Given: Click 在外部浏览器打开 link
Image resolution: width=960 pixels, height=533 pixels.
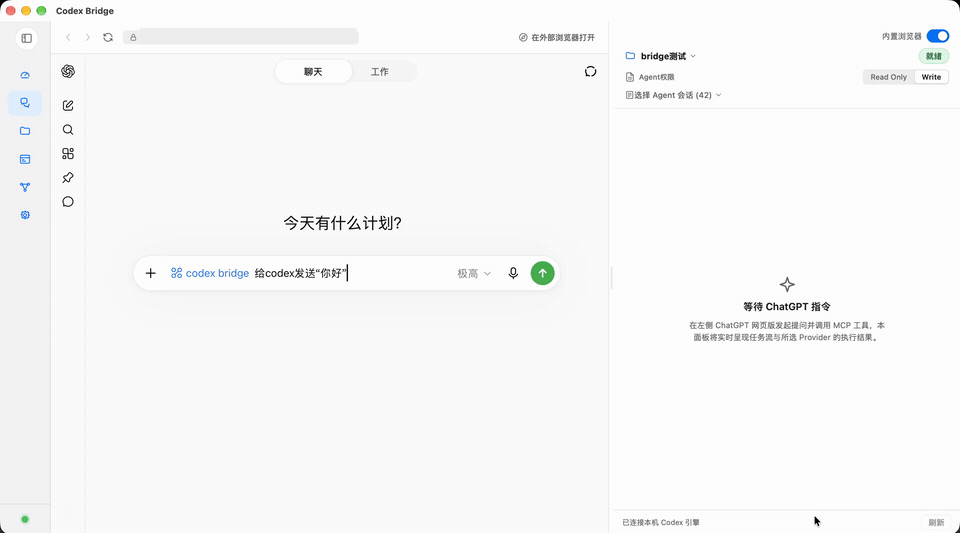Looking at the screenshot, I should point(557,37).
